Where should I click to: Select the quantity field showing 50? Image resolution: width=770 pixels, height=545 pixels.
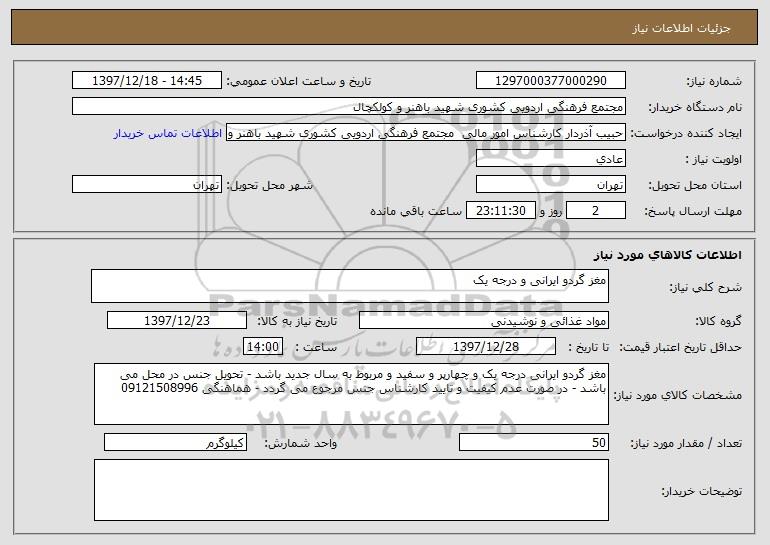coord(534,442)
